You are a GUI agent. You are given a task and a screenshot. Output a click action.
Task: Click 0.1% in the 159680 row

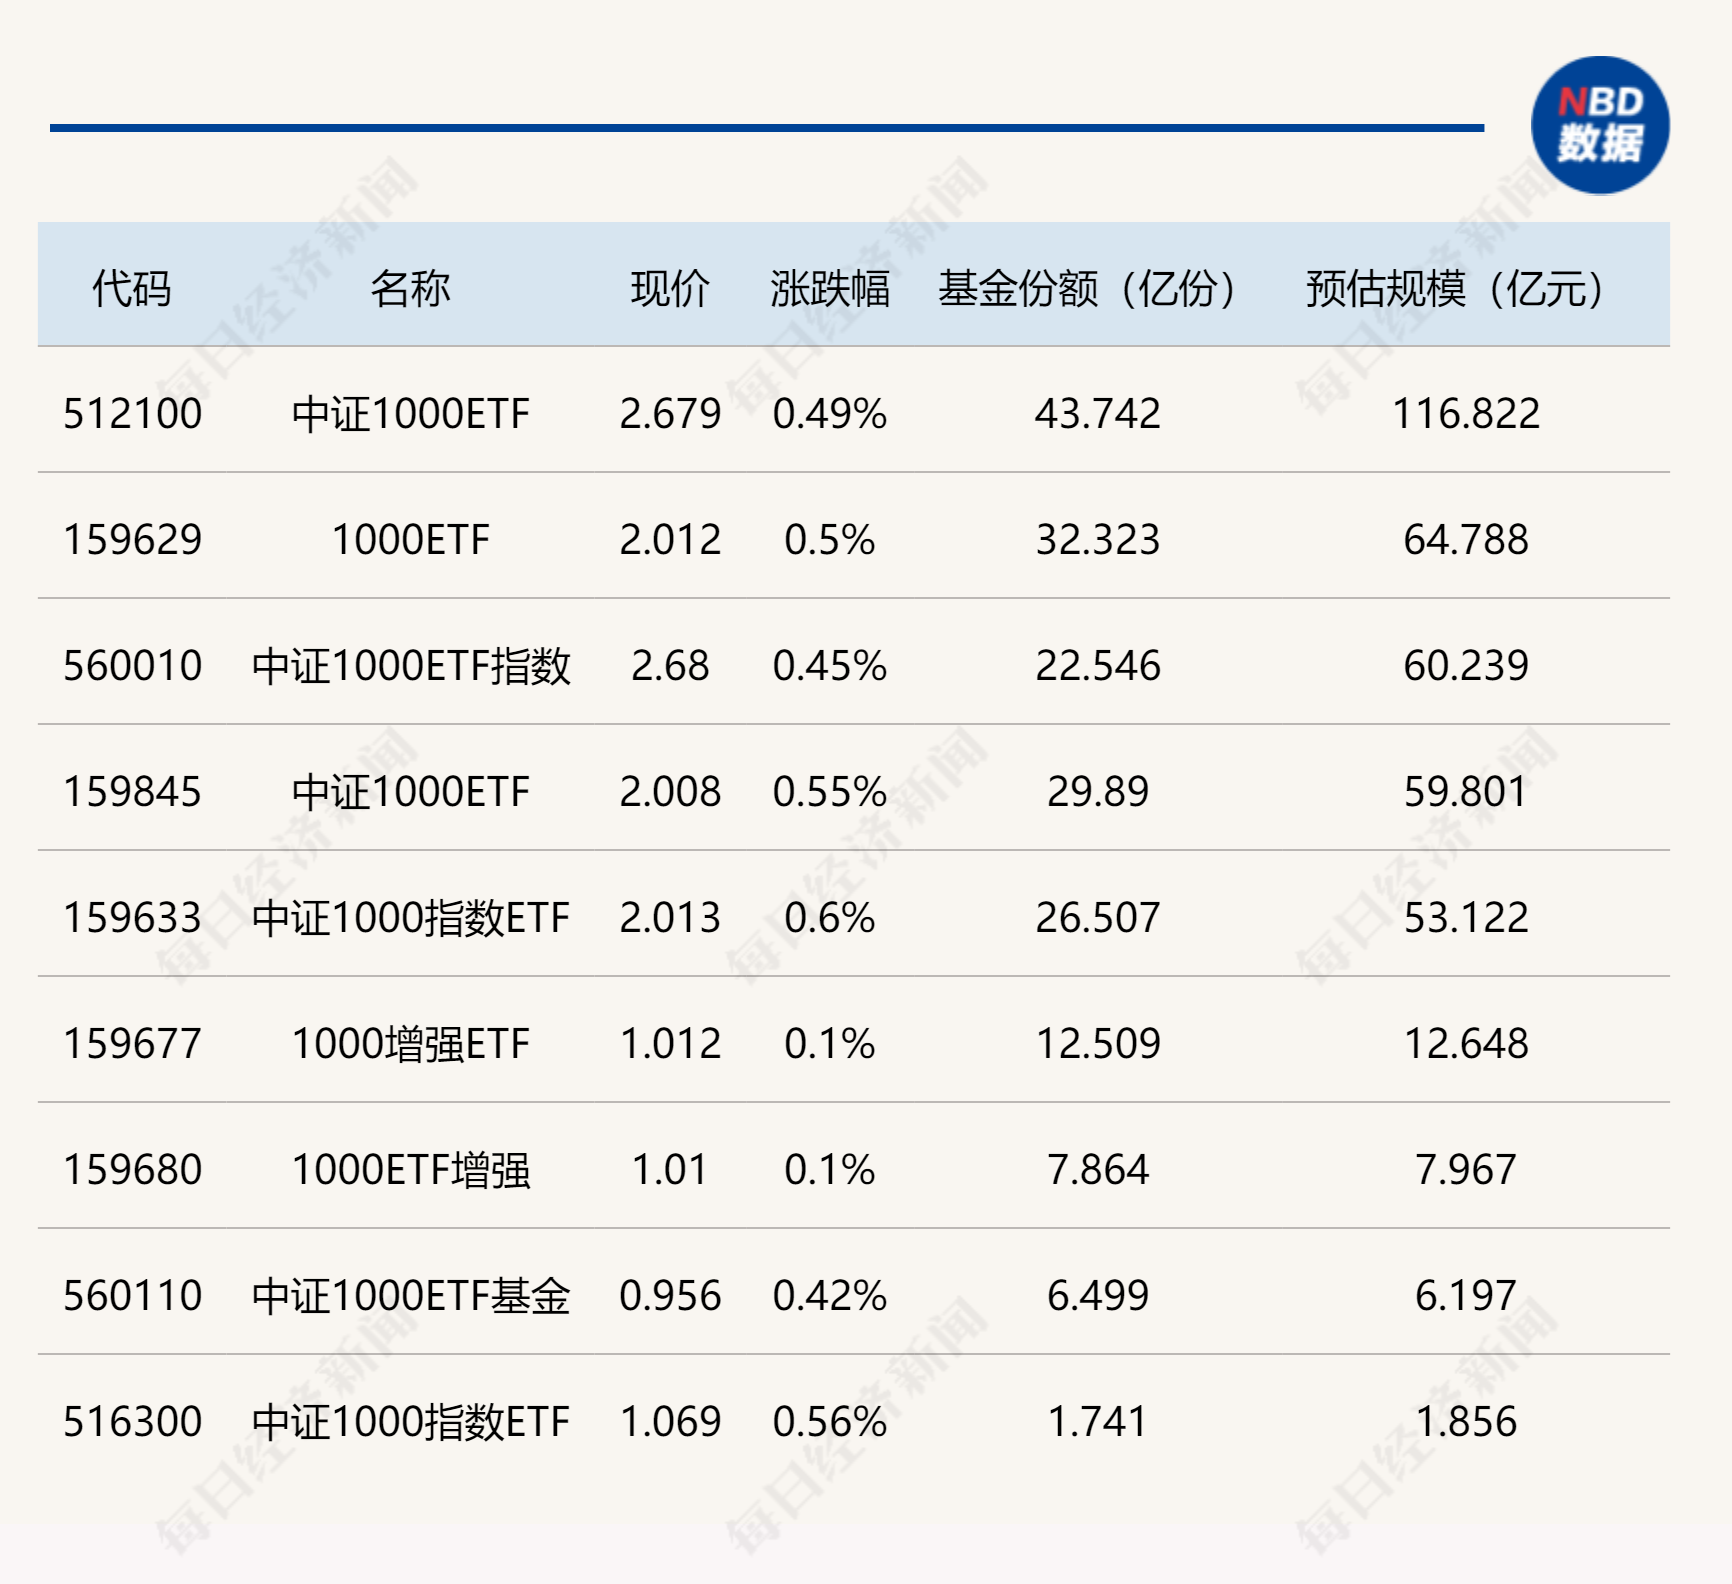830,1170
